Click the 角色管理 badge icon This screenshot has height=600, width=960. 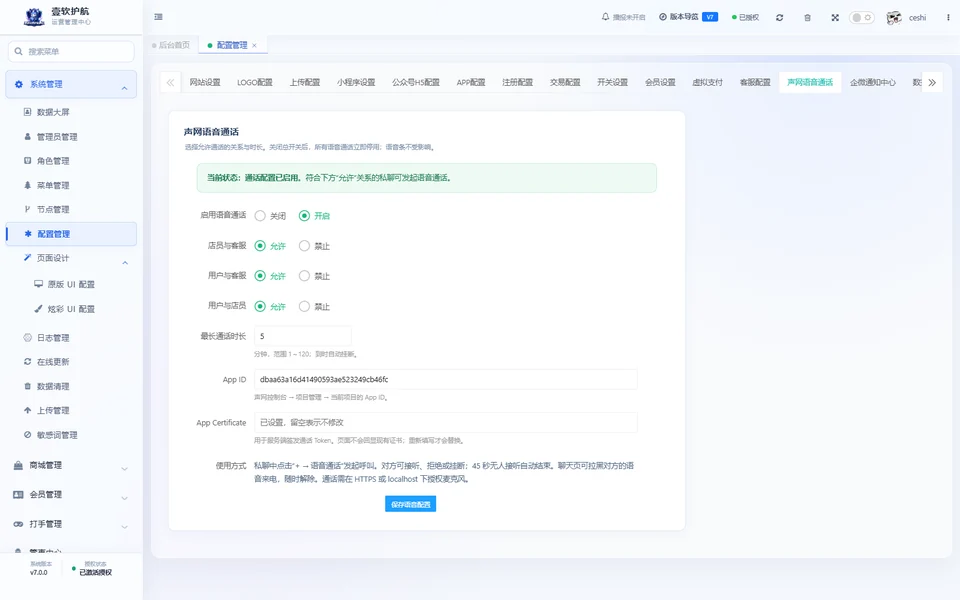pos(28,160)
